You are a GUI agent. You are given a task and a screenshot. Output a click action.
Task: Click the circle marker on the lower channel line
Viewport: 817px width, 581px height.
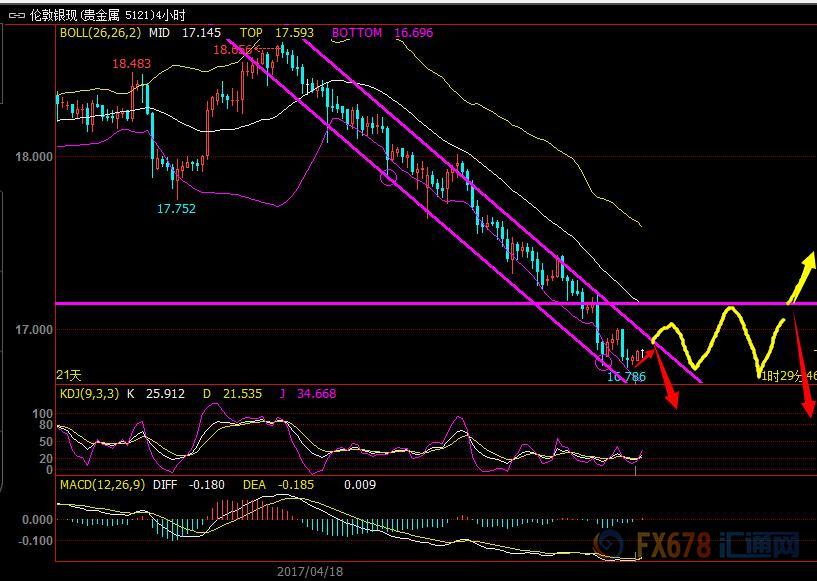(x=388, y=176)
